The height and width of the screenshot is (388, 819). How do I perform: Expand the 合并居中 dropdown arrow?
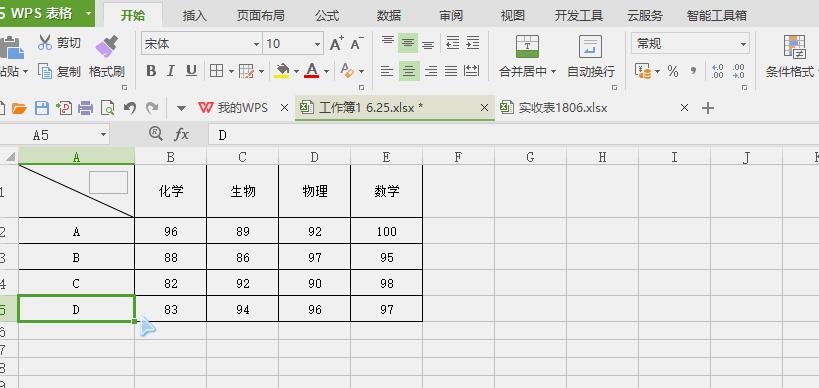click(x=553, y=72)
